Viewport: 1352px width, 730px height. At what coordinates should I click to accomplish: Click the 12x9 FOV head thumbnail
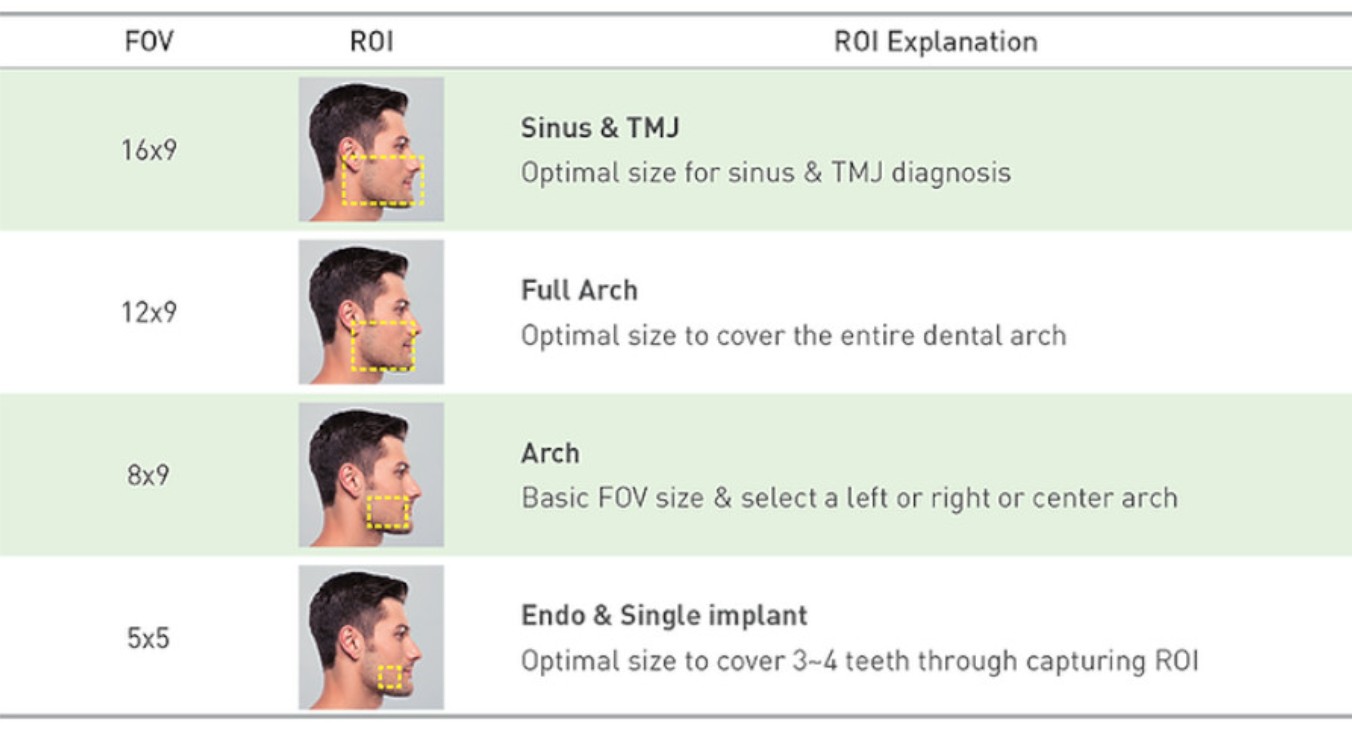tap(370, 311)
